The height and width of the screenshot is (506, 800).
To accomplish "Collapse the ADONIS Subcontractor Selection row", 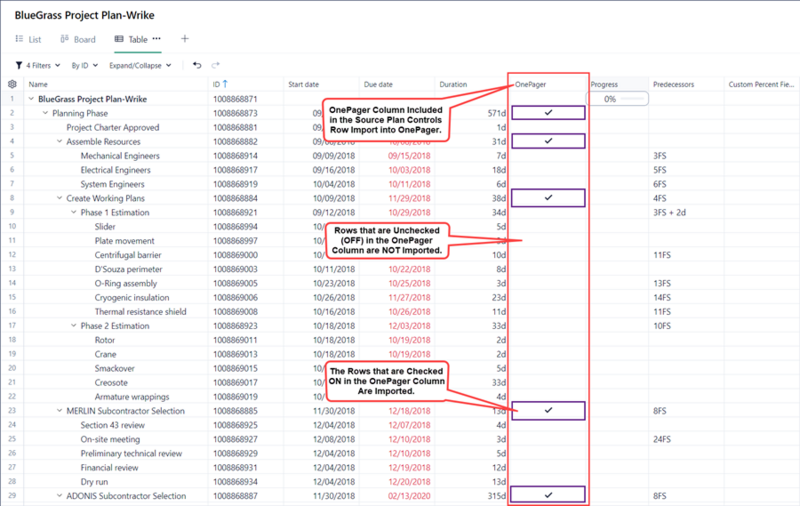I will [60, 496].
